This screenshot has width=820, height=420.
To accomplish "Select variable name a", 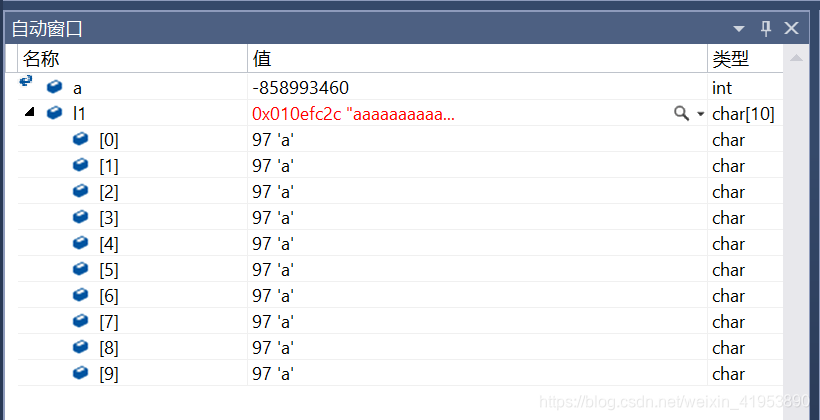I will (x=77, y=88).
